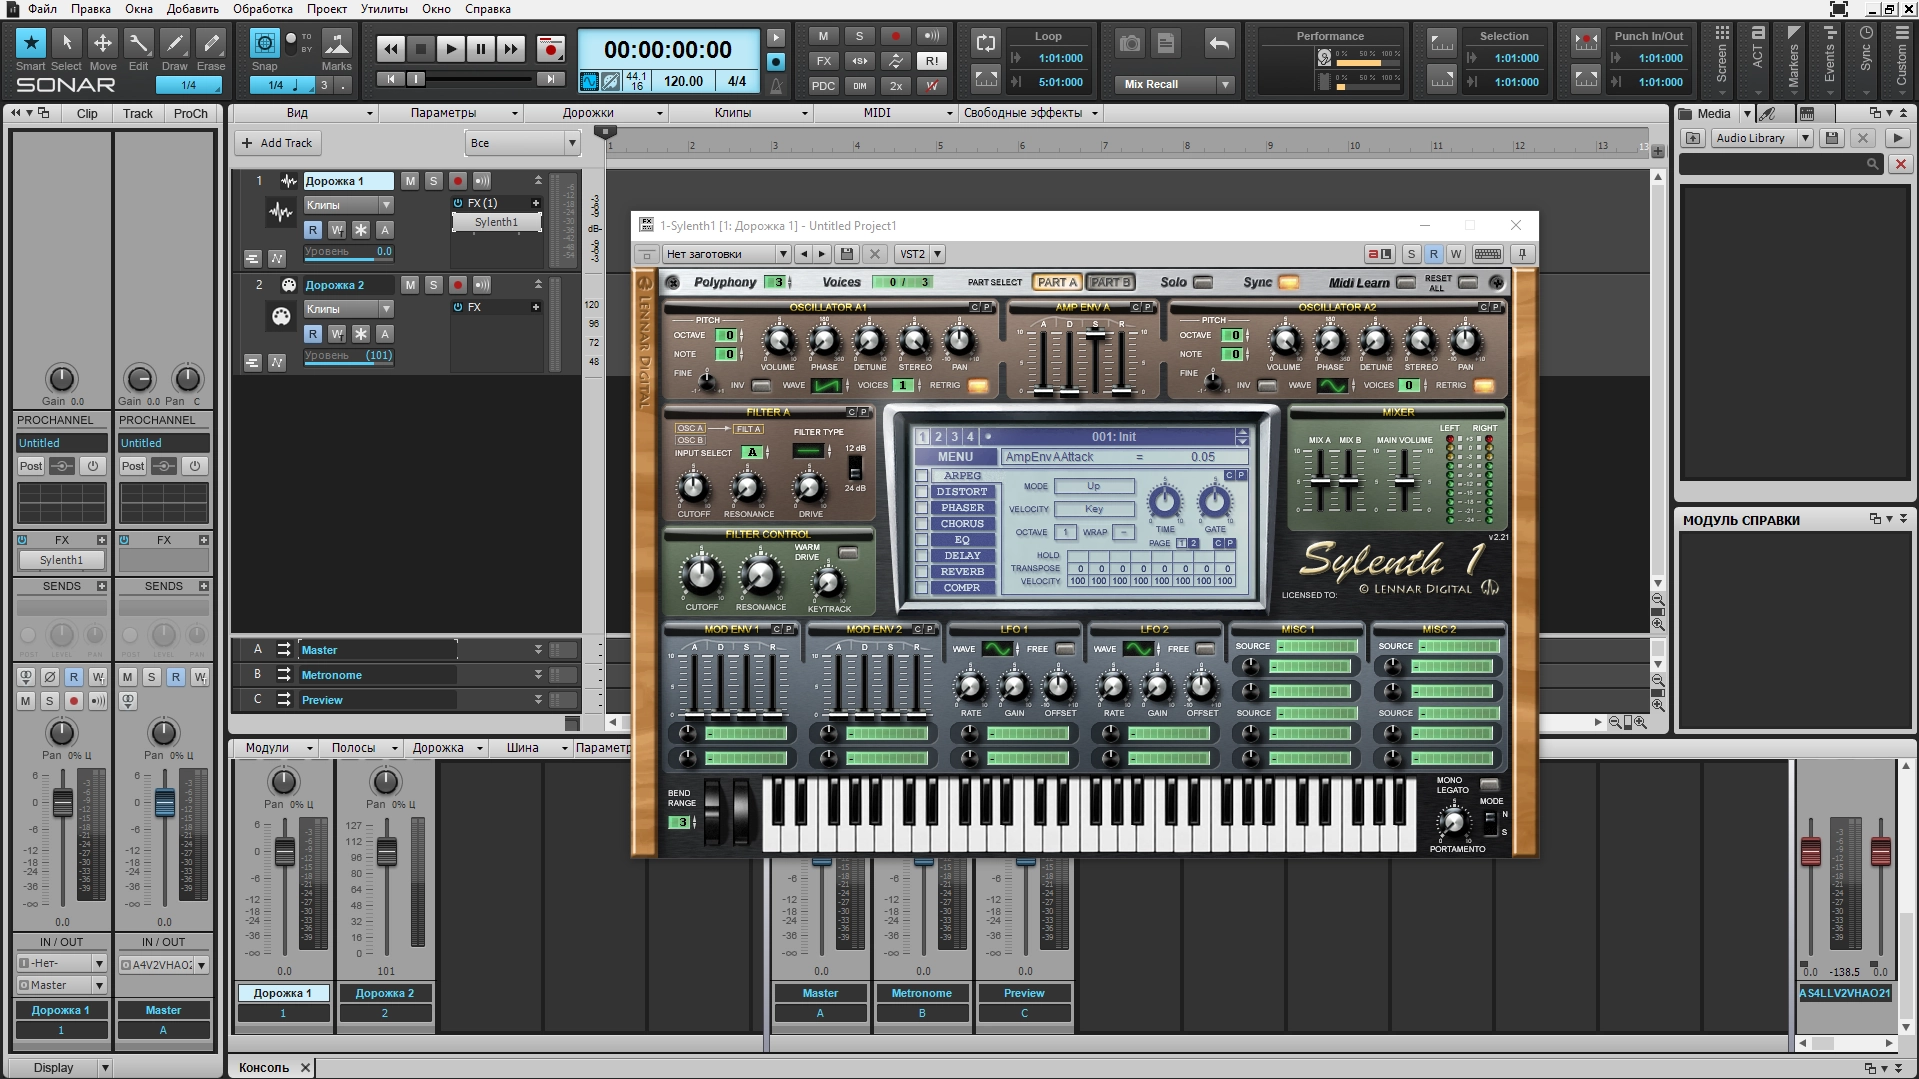
Task: Enable Midi Learn in Sylenth1
Action: (x=1406, y=282)
